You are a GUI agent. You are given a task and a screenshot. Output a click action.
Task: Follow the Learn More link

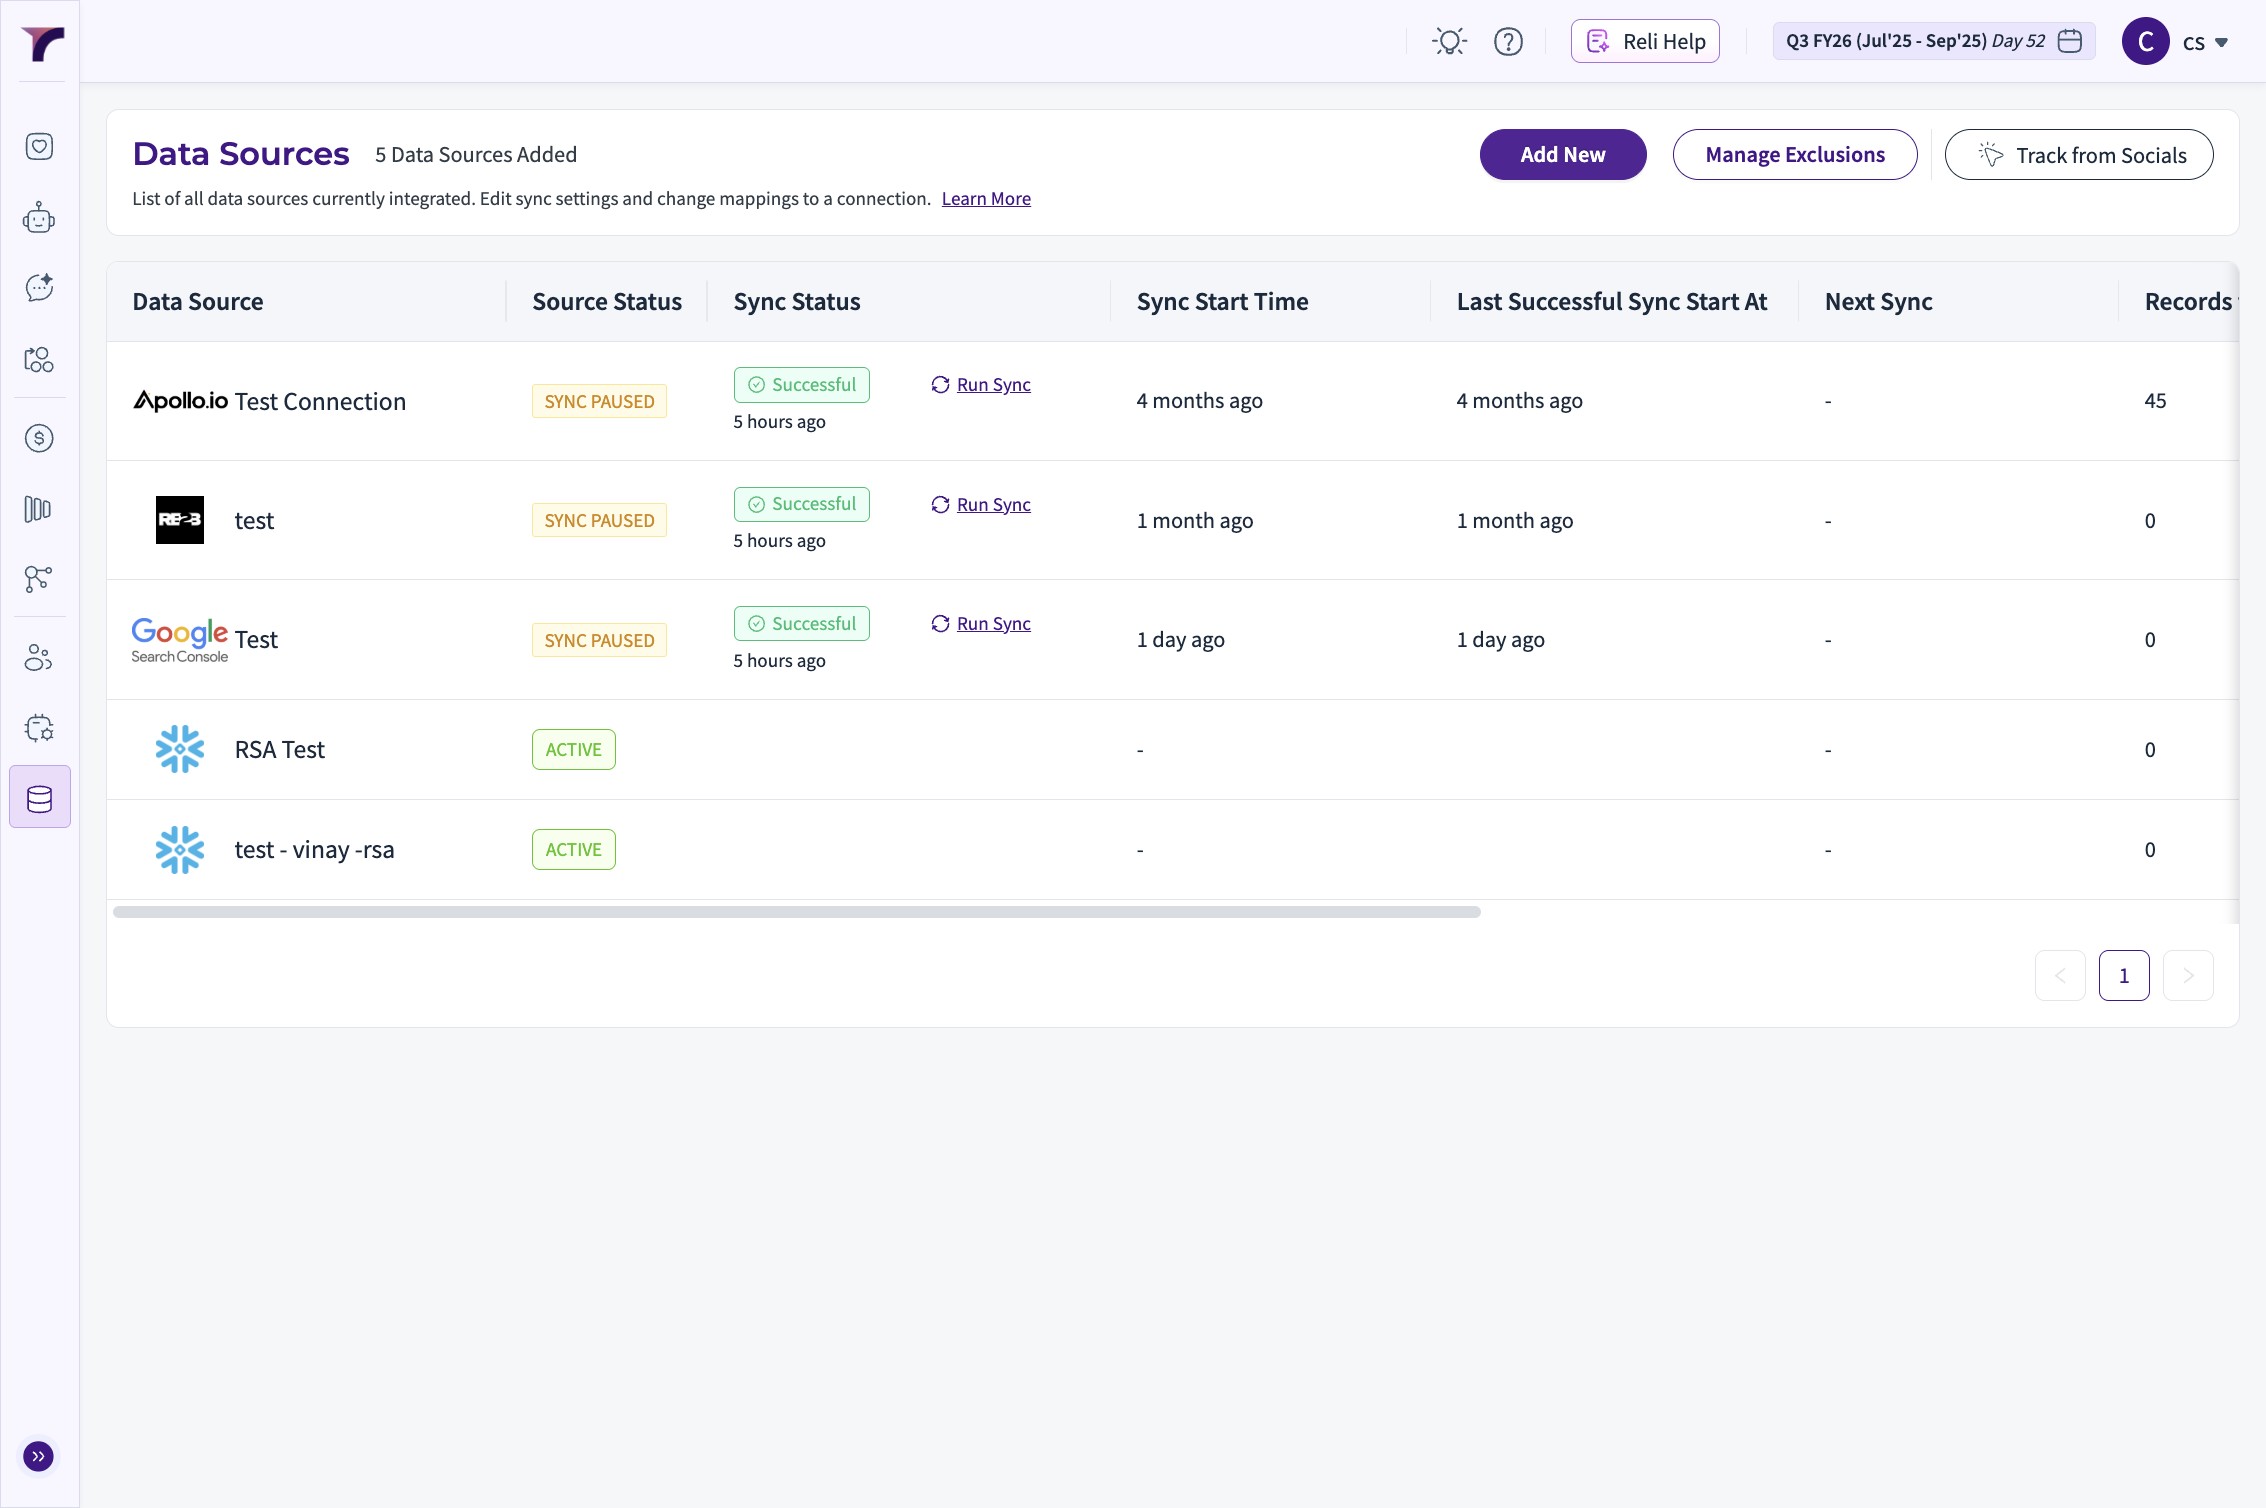[985, 199]
